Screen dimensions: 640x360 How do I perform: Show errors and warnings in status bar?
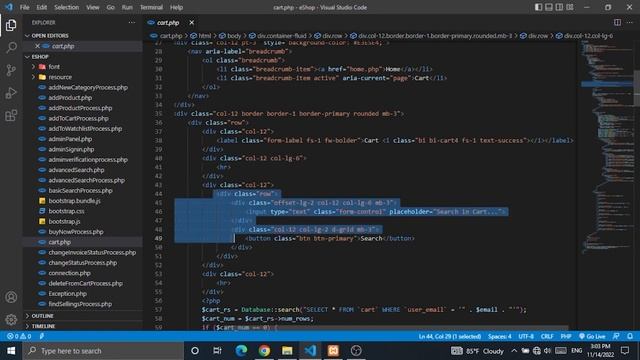19,336
